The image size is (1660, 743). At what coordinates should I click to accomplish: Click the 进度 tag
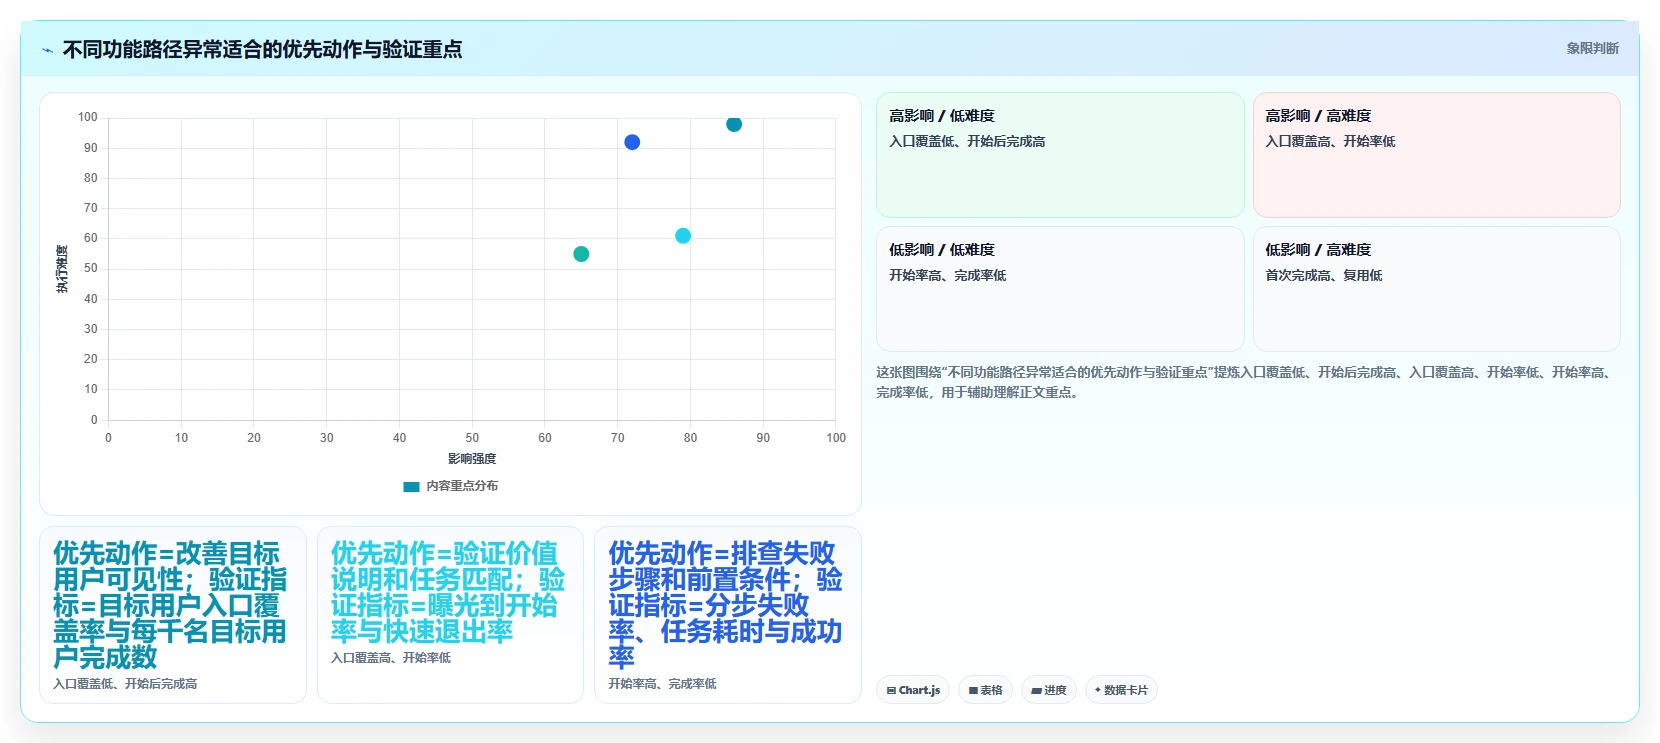tap(1048, 690)
